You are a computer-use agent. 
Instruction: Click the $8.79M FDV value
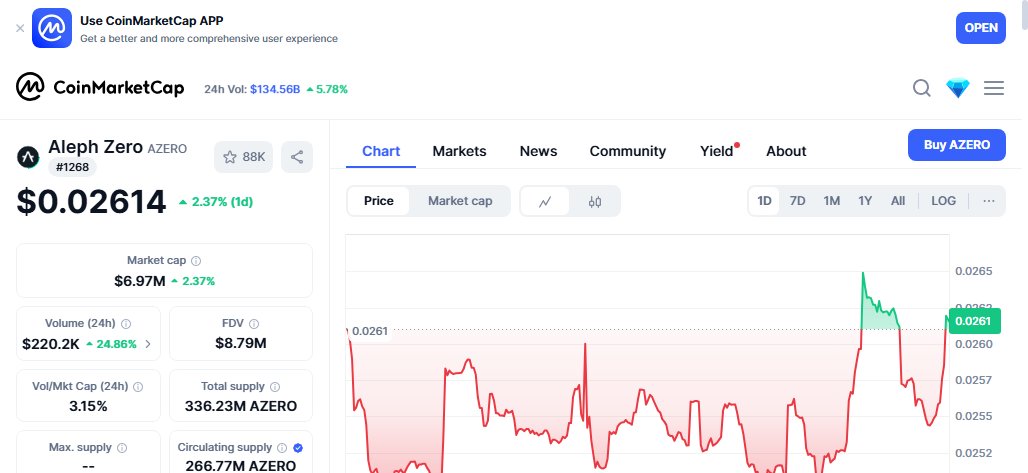[x=241, y=343]
